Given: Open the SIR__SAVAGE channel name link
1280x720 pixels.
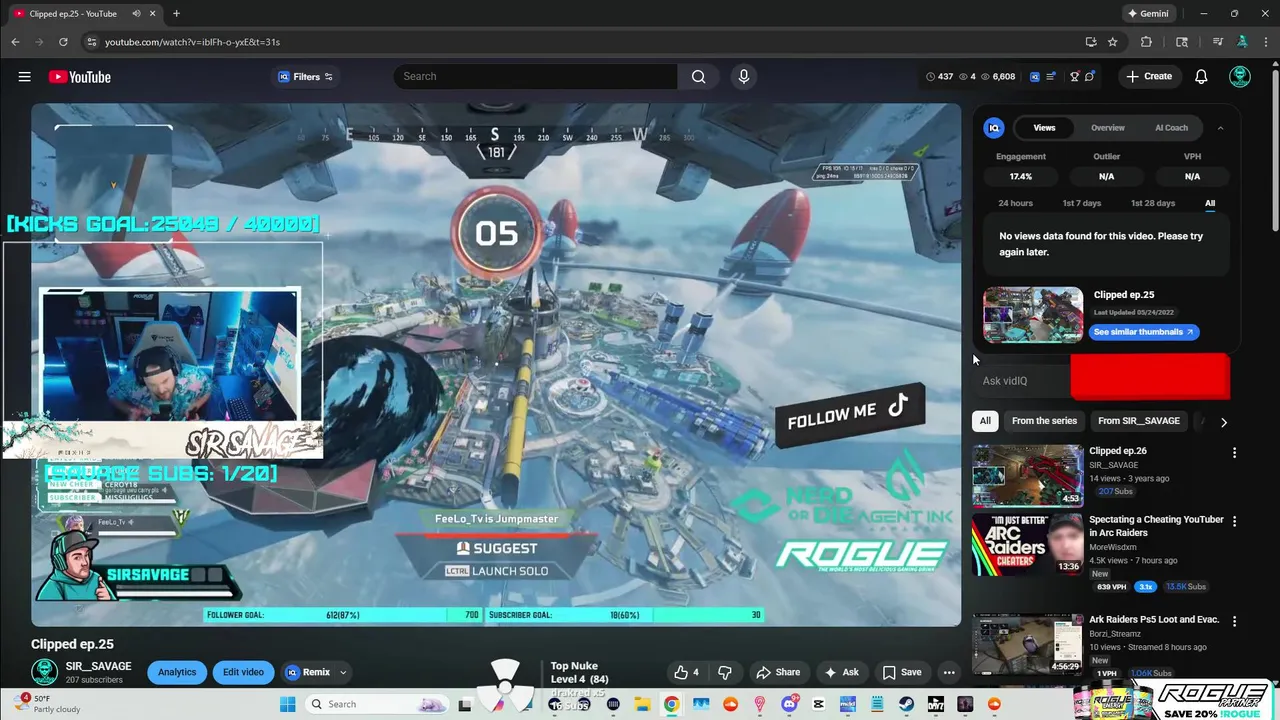Looking at the screenshot, I should [x=98, y=666].
